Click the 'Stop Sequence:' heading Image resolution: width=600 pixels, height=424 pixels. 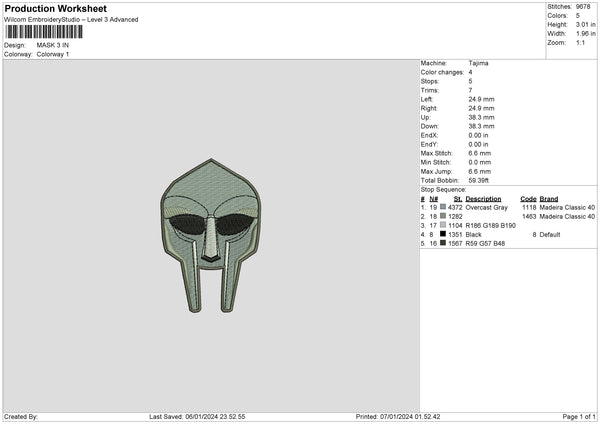[443, 190]
